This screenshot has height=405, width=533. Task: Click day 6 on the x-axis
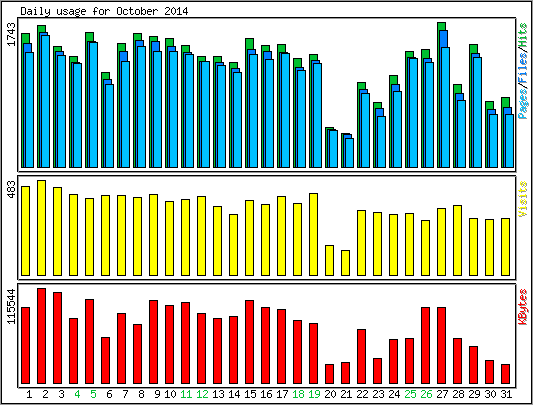coord(109,394)
